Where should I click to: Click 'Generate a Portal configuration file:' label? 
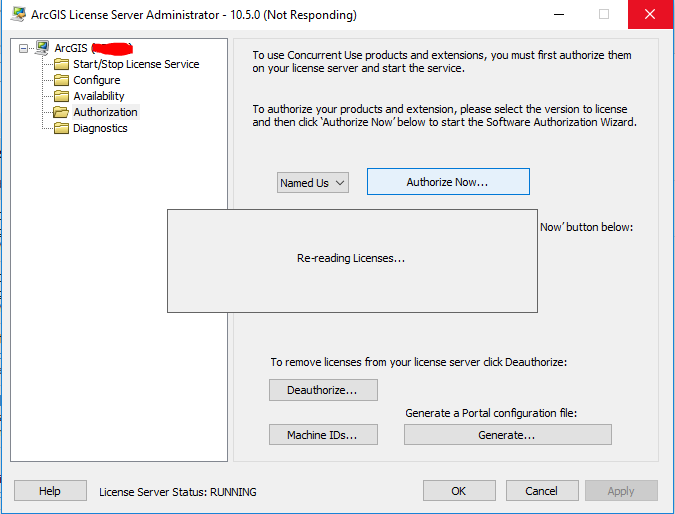(x=491, y=413)
